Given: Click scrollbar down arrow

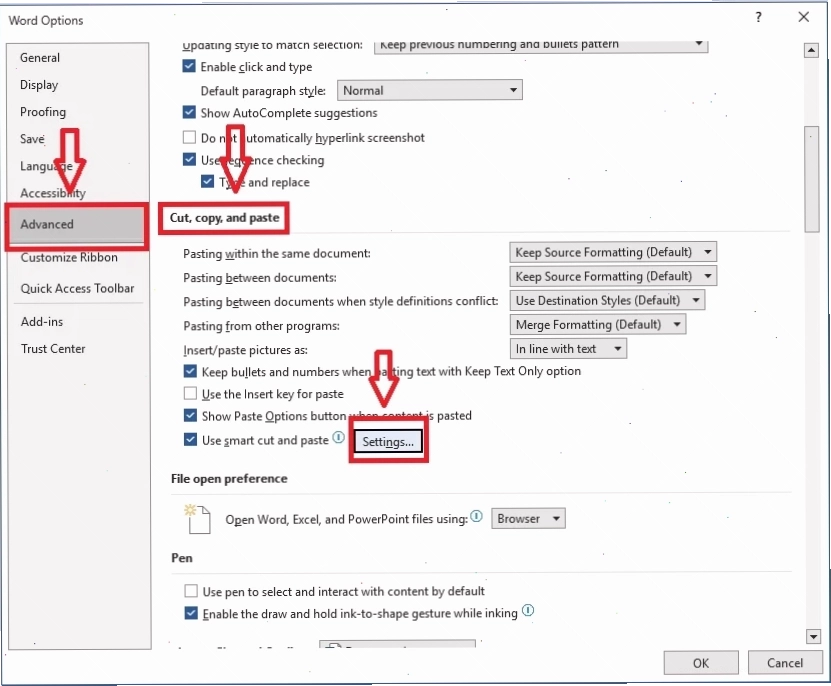Looking at the screenshot, I should 812,636.
